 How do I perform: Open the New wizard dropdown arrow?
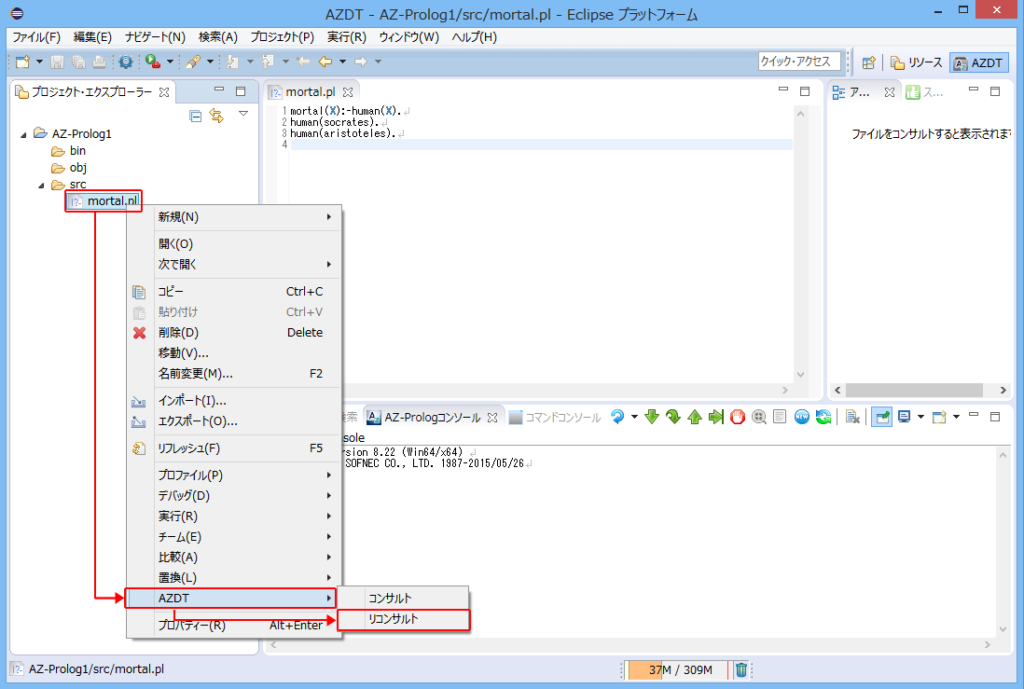tap(40, 62)
